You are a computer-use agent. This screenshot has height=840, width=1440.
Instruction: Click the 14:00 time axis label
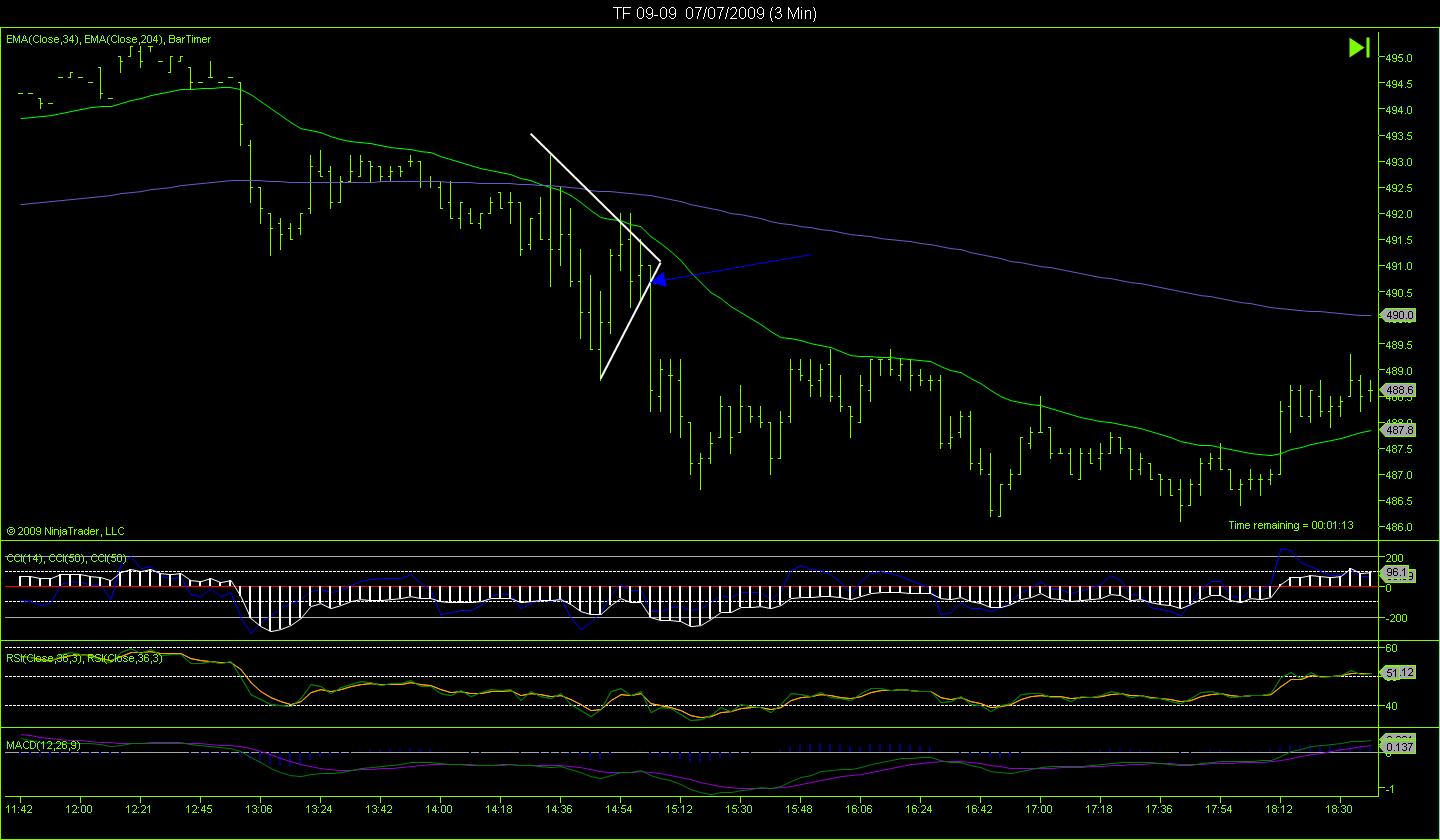pyautogui.click(x=439, y=808)
